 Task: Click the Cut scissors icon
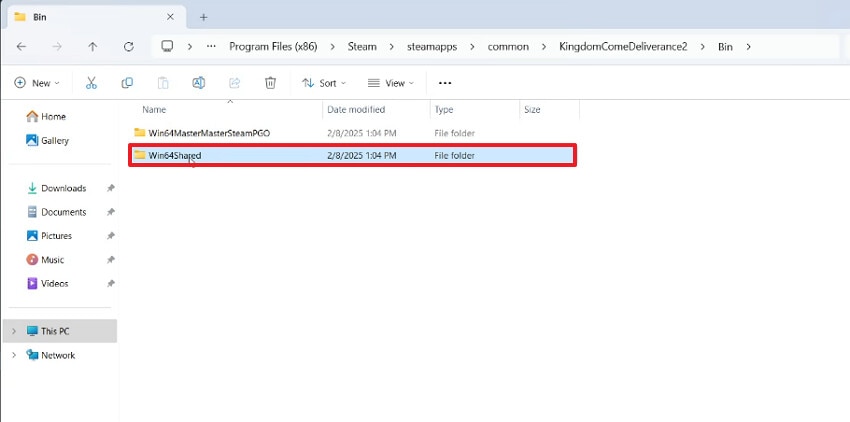click(x=91, y=83)
